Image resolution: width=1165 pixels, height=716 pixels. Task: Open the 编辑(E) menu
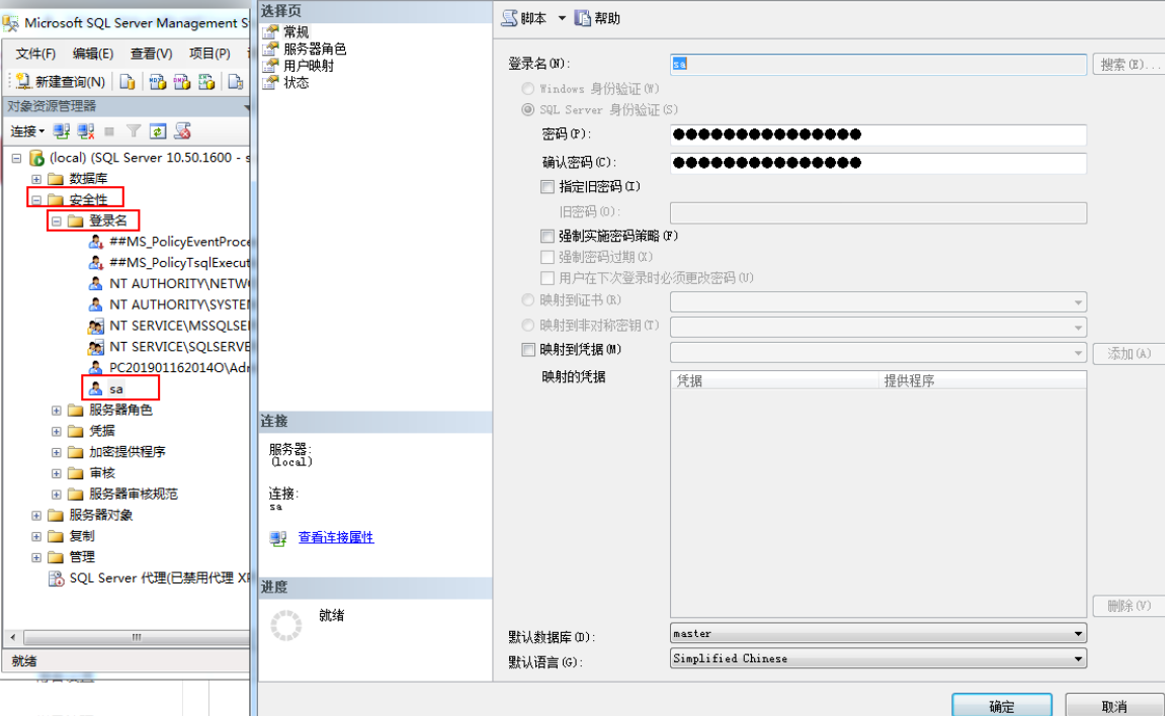point(93,53)
